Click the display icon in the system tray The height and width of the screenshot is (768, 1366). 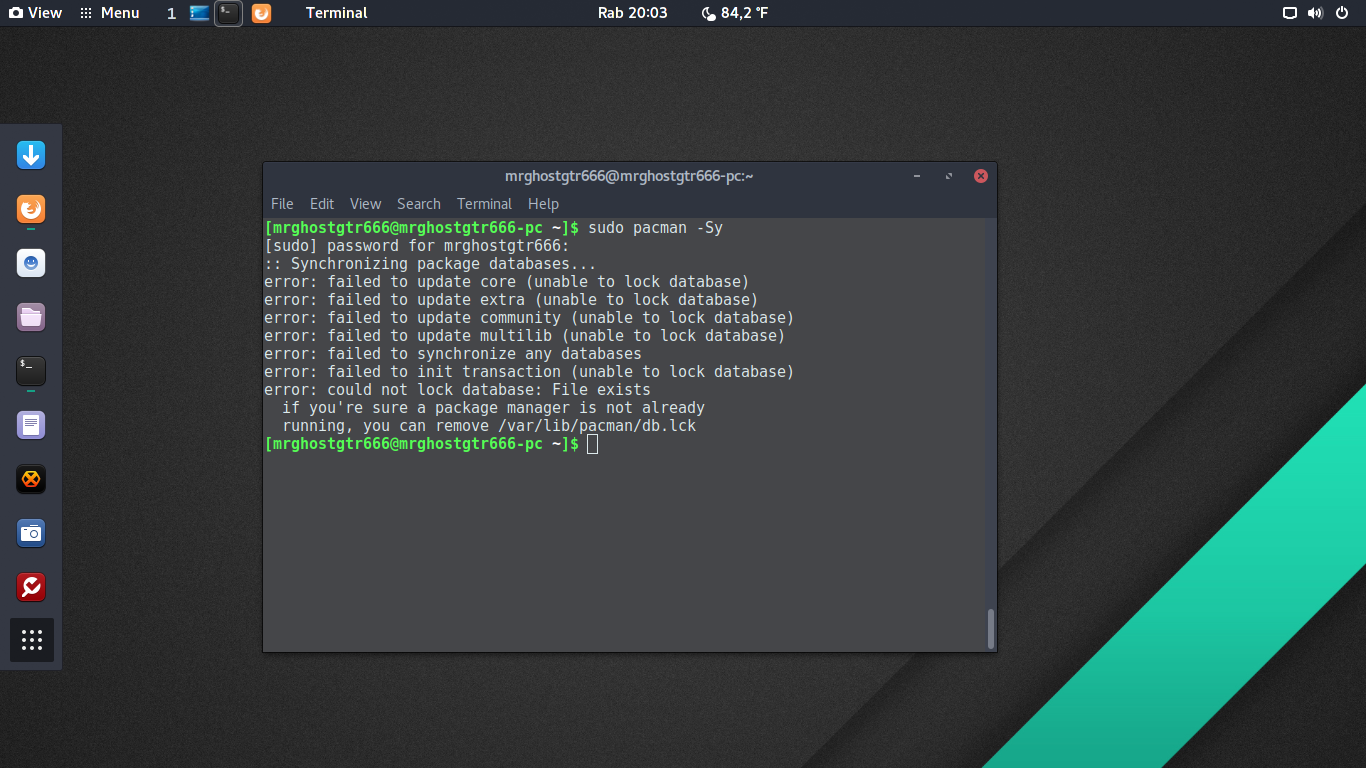(1290, 13)
